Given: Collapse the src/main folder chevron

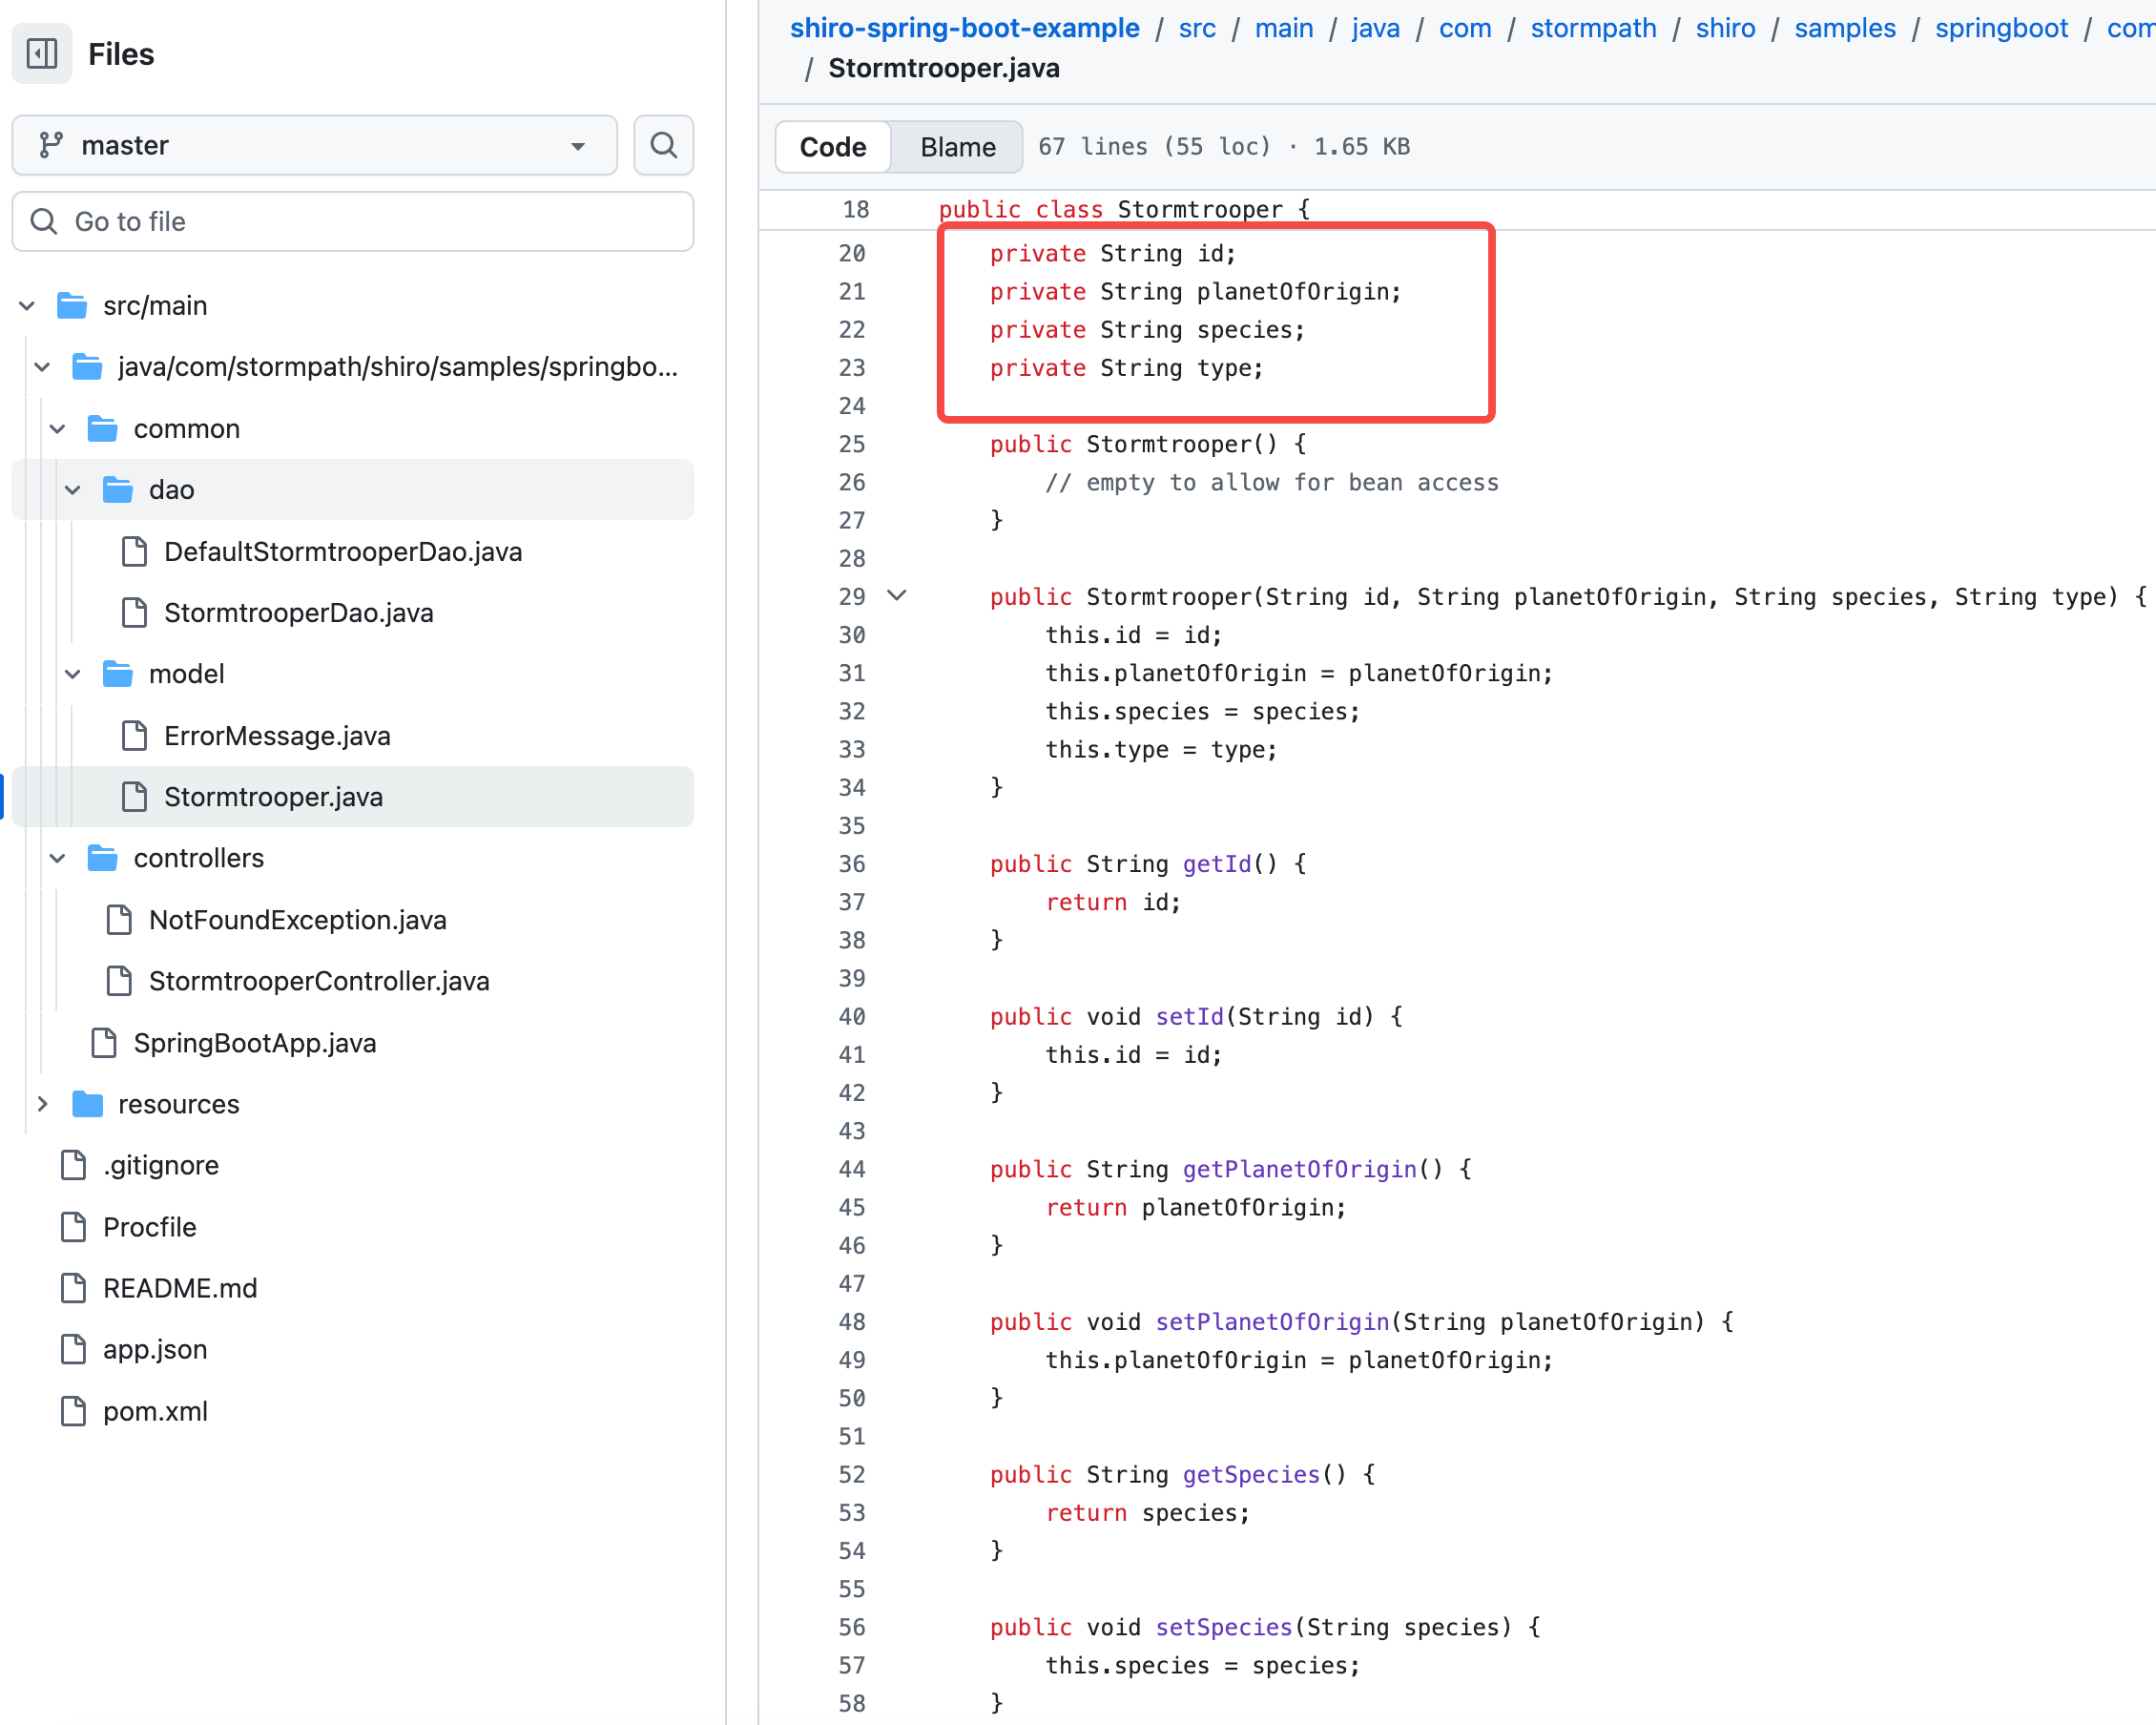Looking at the screenshot, I should click(x=27, y=306).
